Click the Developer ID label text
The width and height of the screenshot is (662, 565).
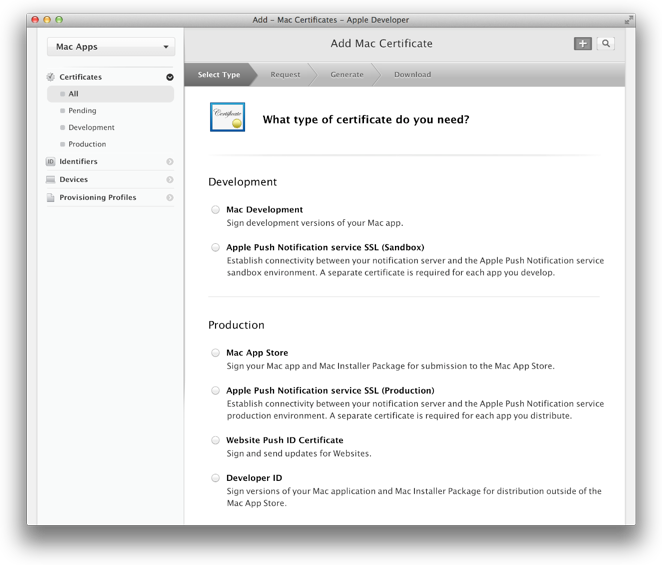[x=254, y=478]
